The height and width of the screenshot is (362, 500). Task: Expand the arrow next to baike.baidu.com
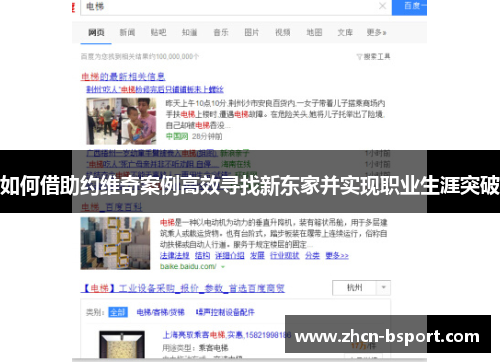tap(223, 267)
